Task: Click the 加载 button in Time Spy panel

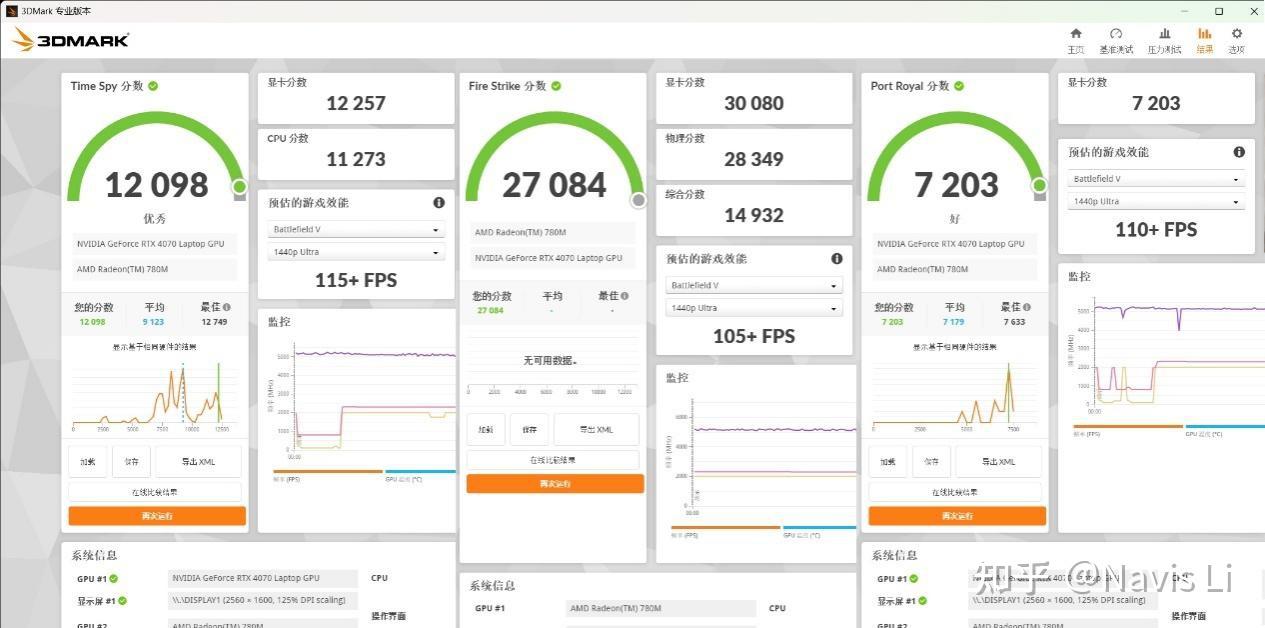Action: 88,461
